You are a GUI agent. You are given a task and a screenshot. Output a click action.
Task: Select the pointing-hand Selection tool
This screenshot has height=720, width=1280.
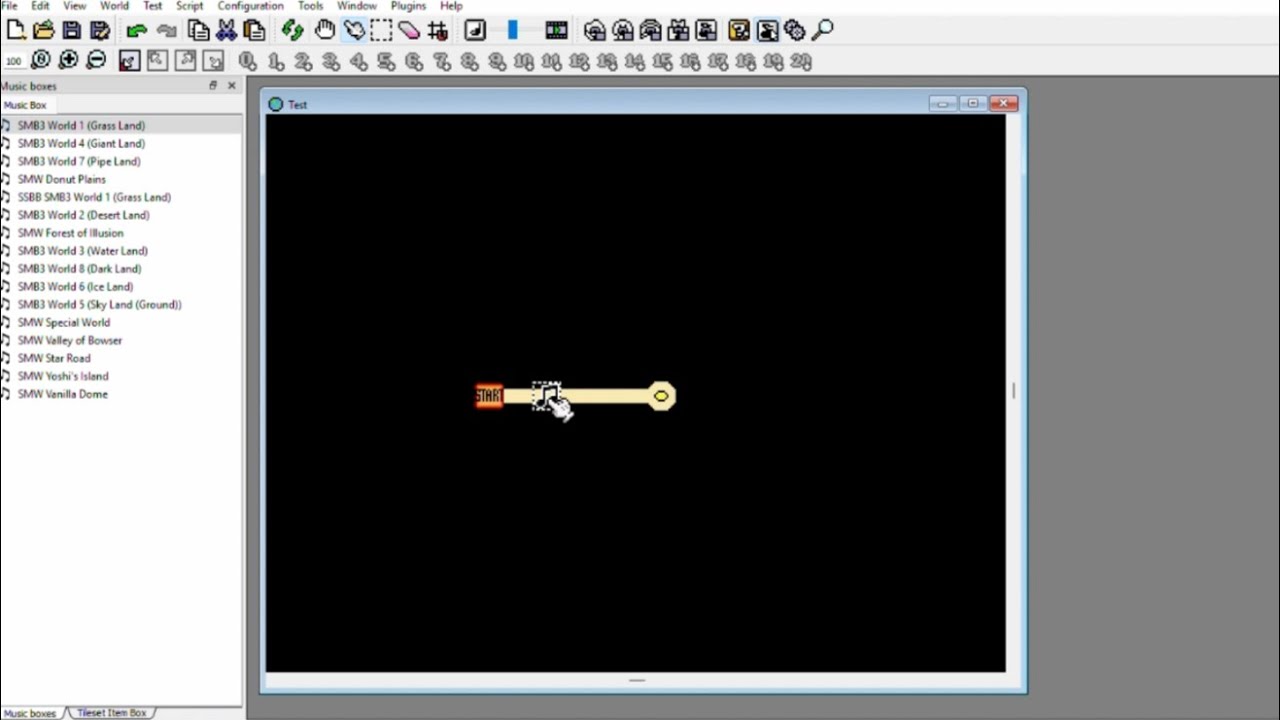click(x=353, y=30)
